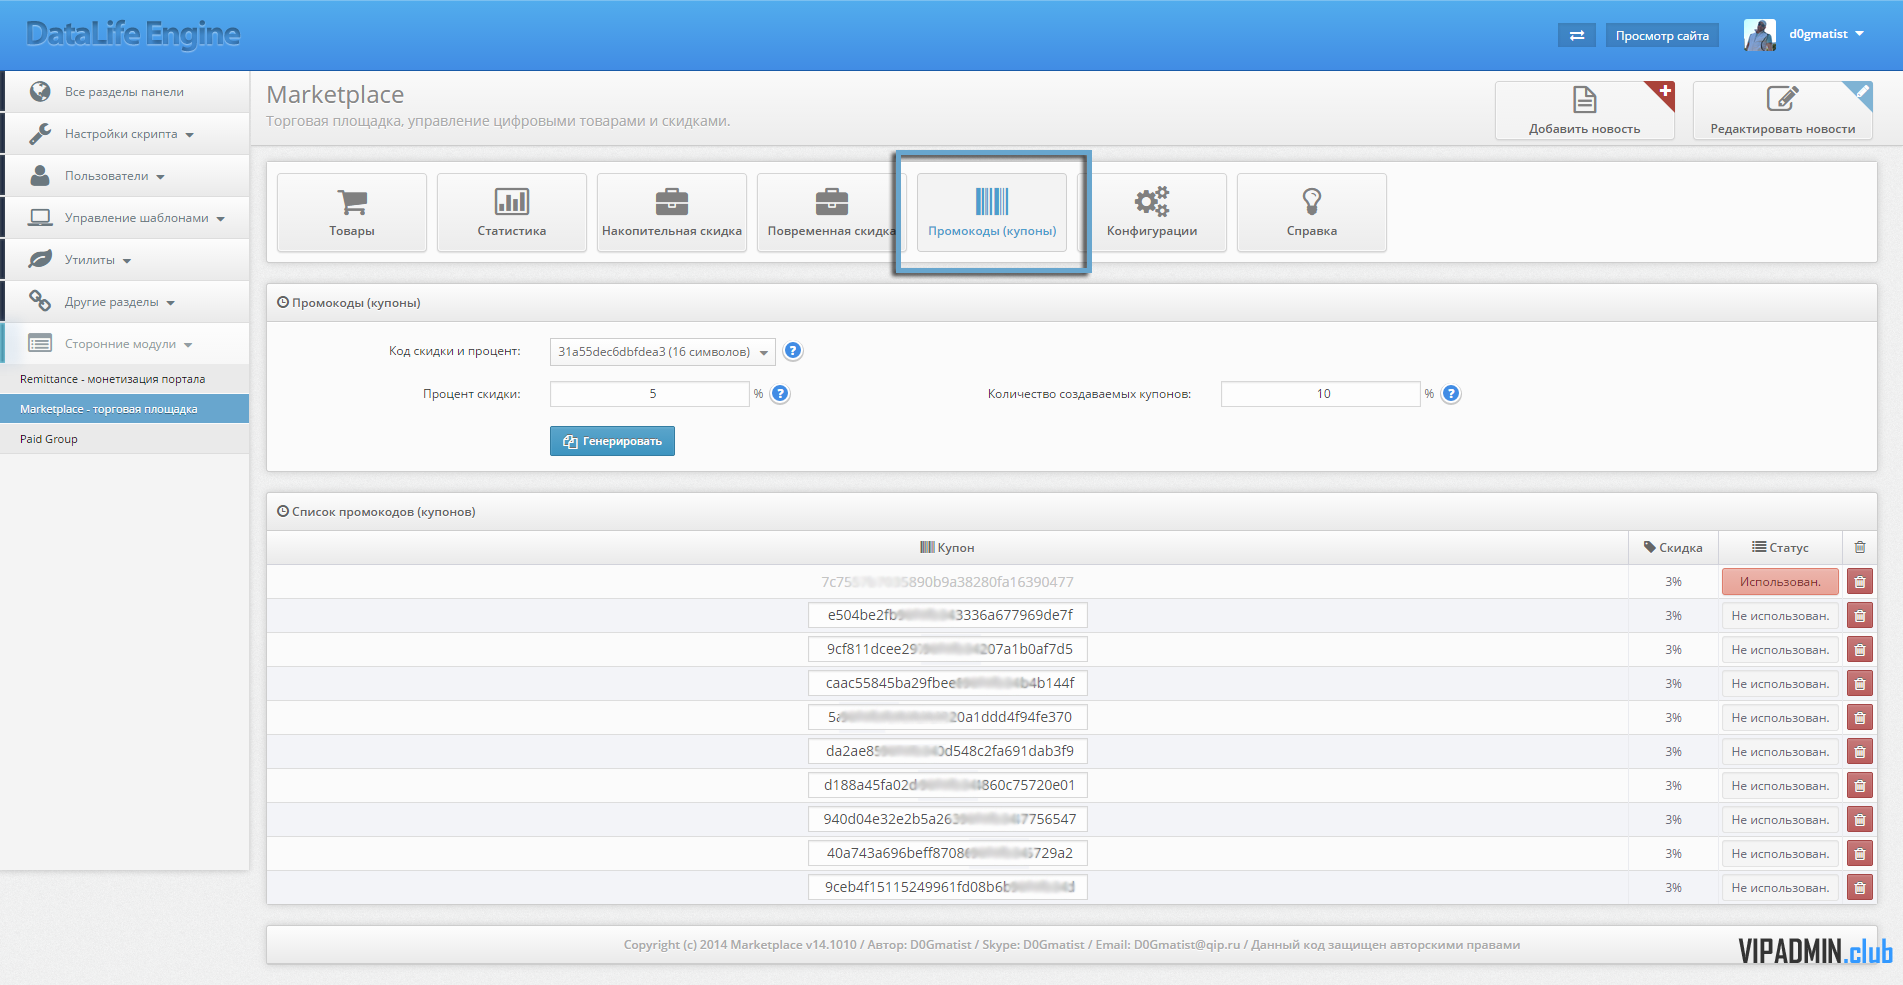This screenshot has width=1903, height=985.
Task: Click the Процент скидки input field
Action: 650,394
